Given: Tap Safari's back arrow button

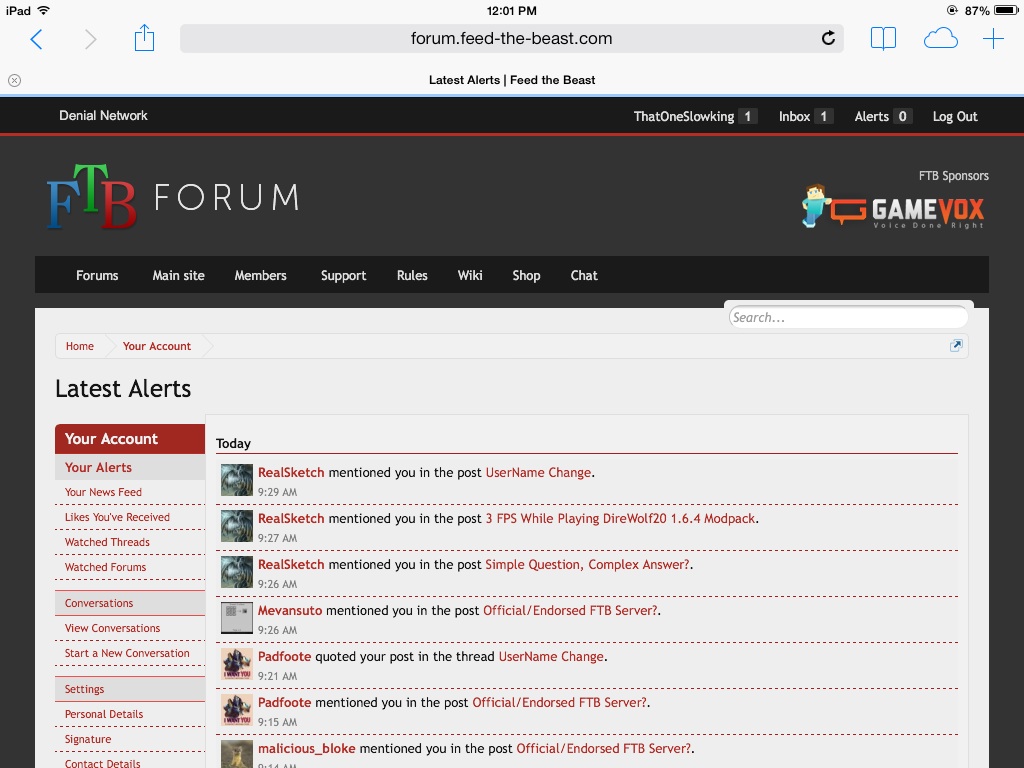Looking at the screenshot, I should 37,39.
